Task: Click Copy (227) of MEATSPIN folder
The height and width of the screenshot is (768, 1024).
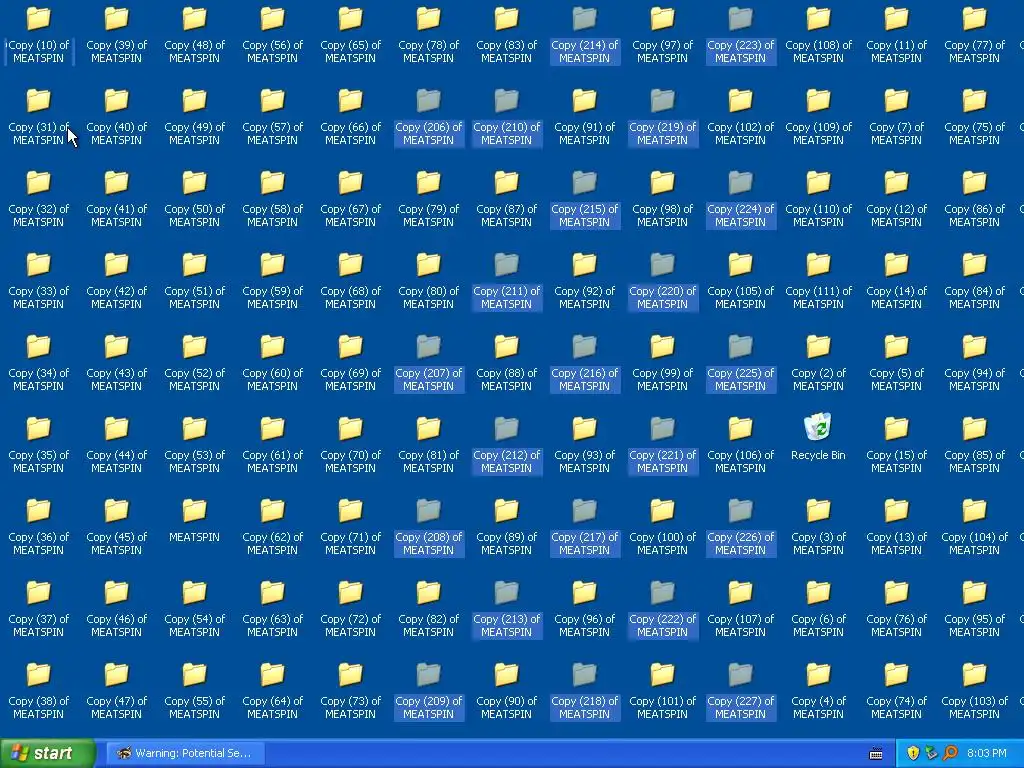Action: [741, 690]
